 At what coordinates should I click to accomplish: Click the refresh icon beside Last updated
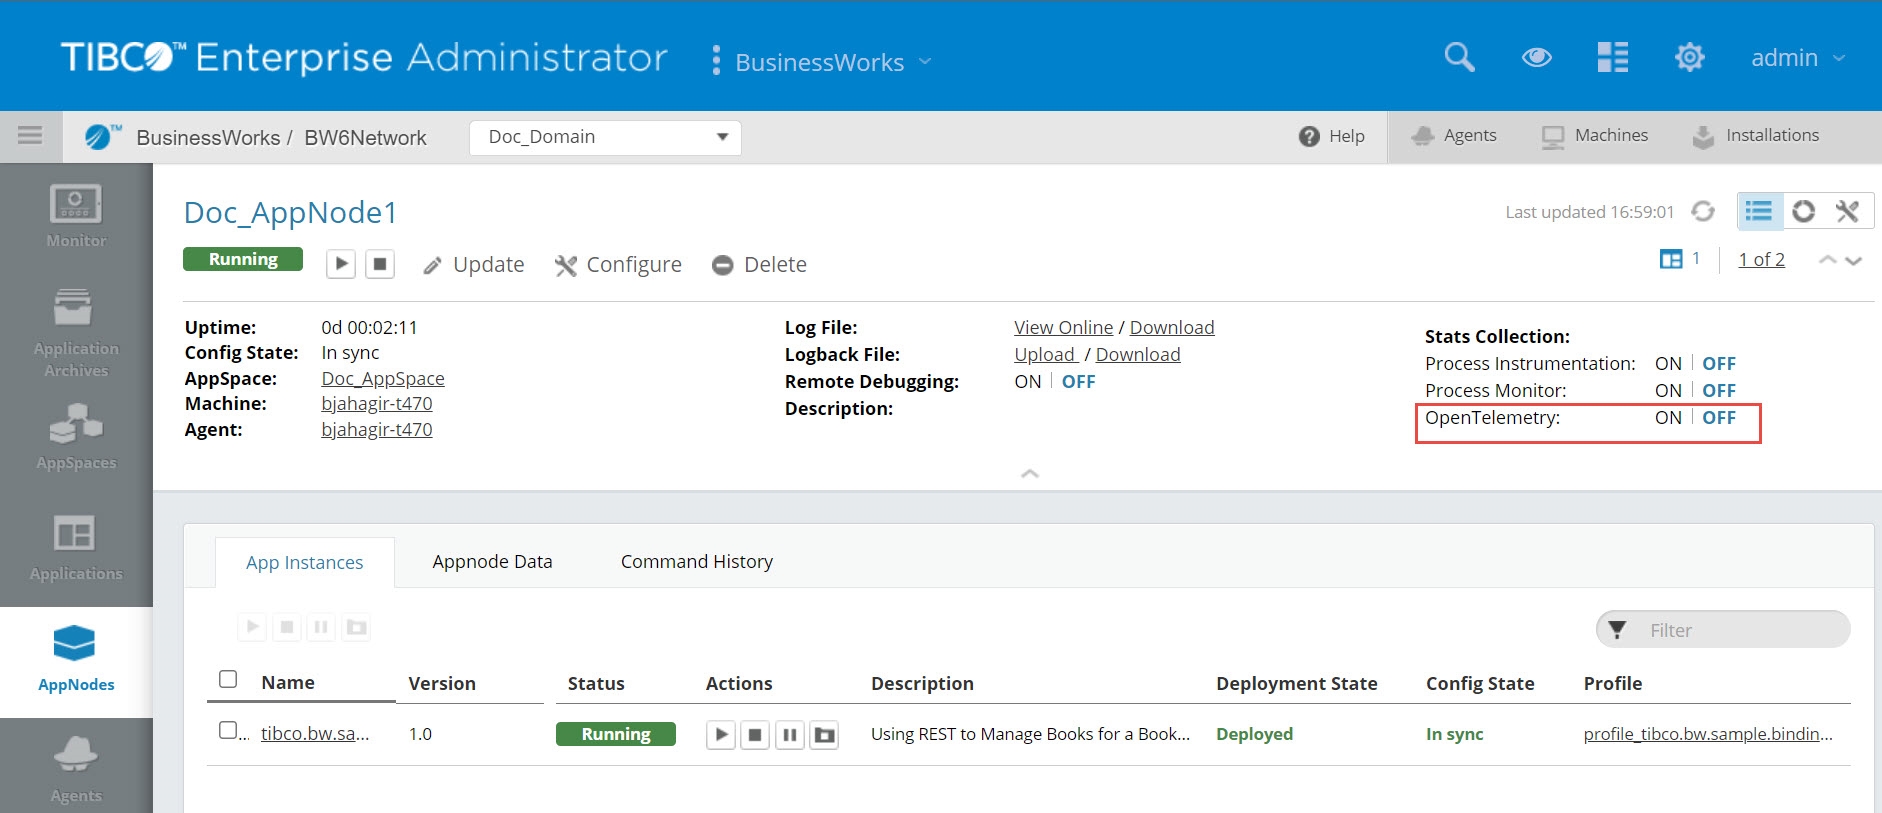[x=1703, y=212]
